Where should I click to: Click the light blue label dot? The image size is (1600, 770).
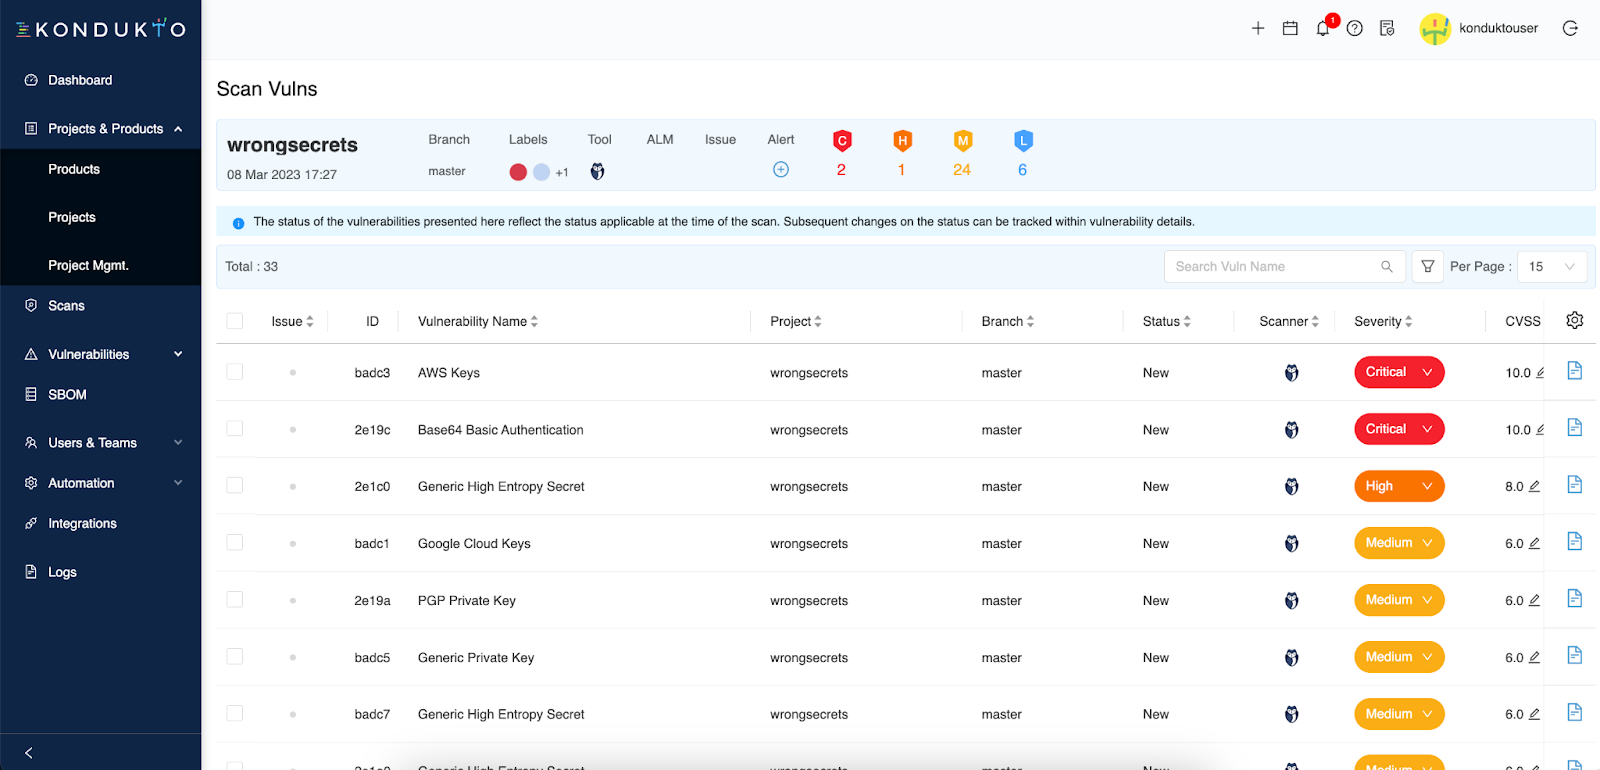click(541, 172)
